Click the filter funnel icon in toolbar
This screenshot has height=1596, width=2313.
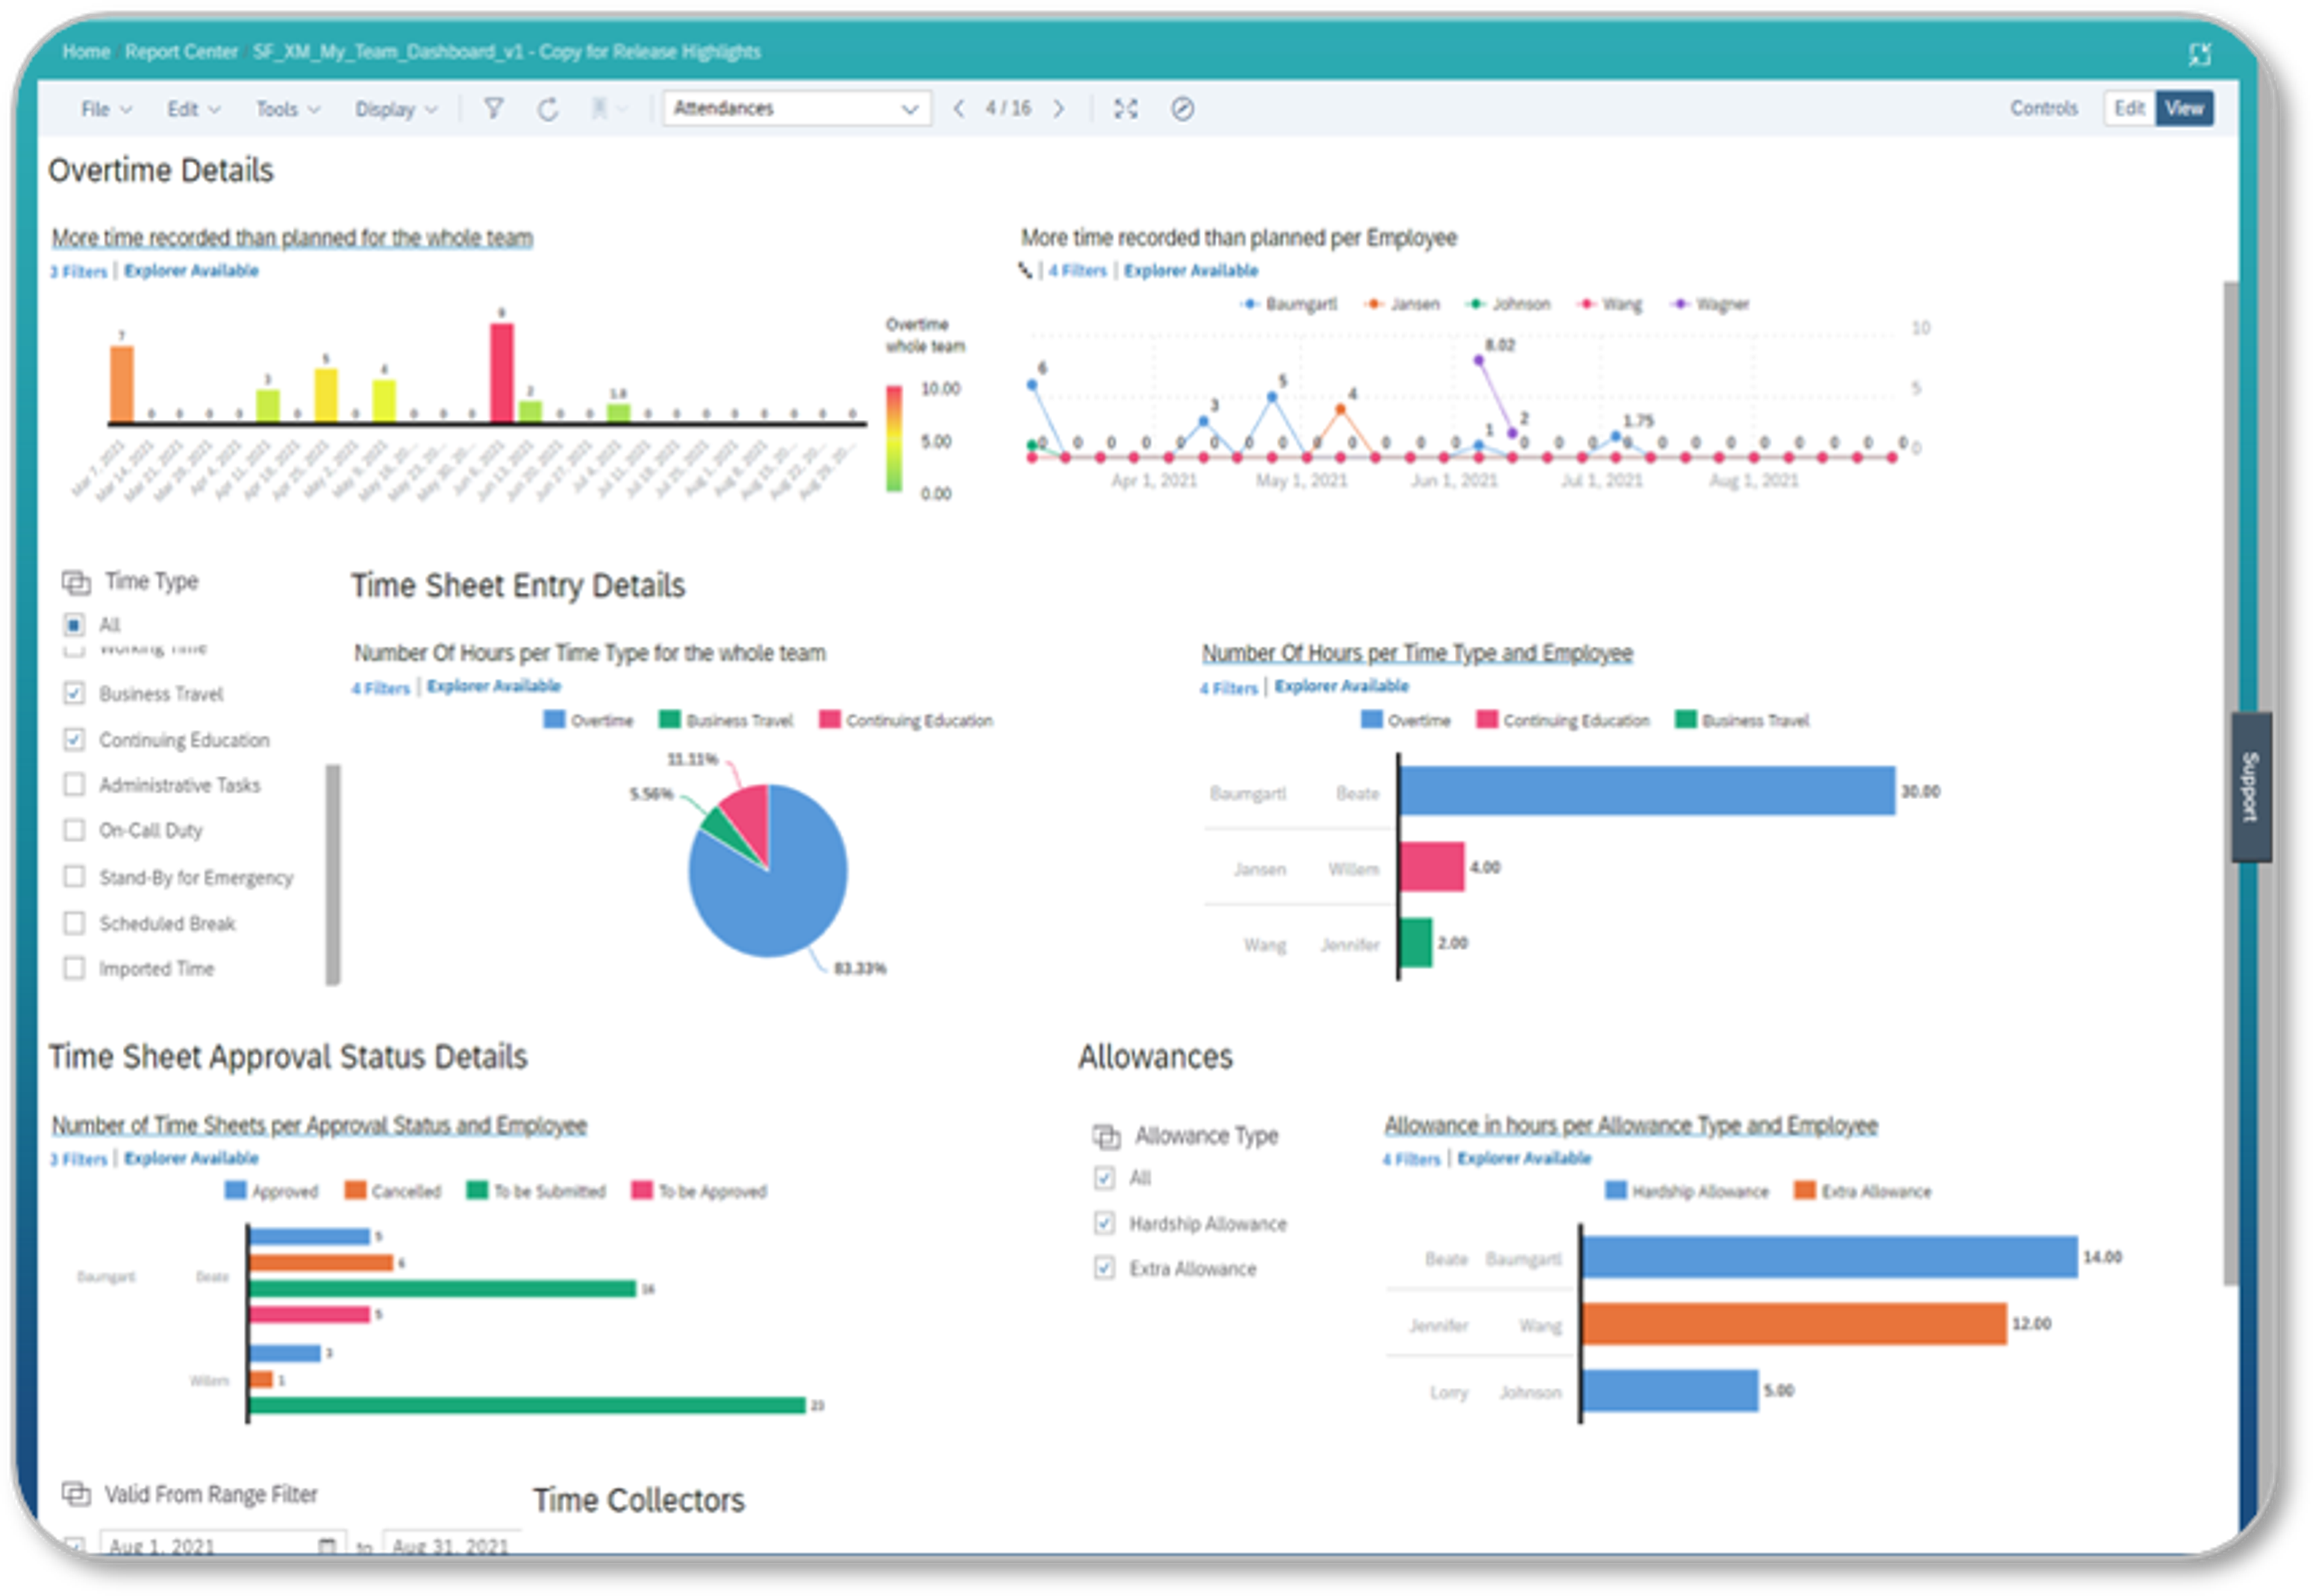click(493, 108)
